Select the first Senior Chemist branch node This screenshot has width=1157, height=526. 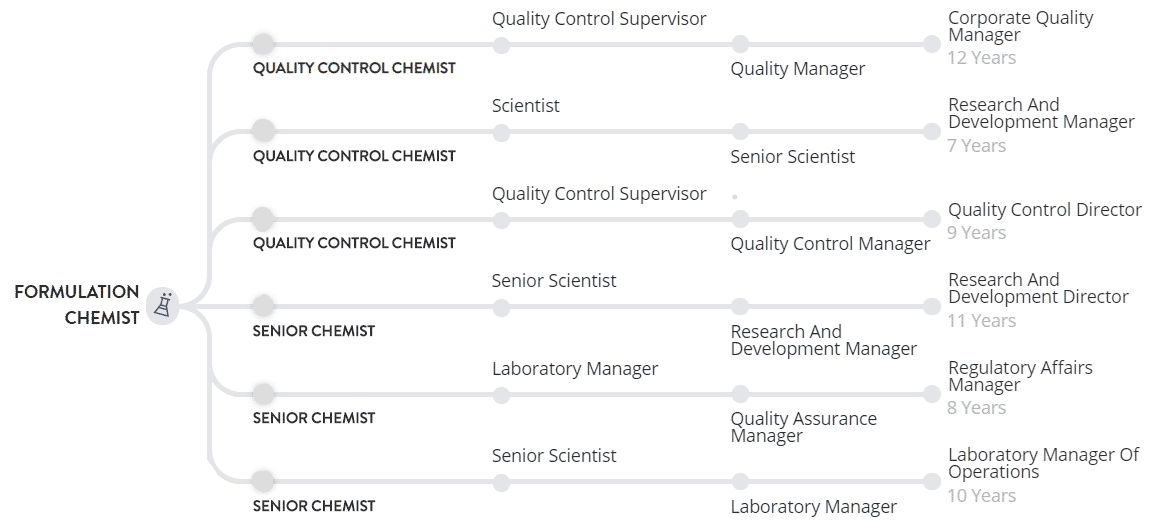263,306
